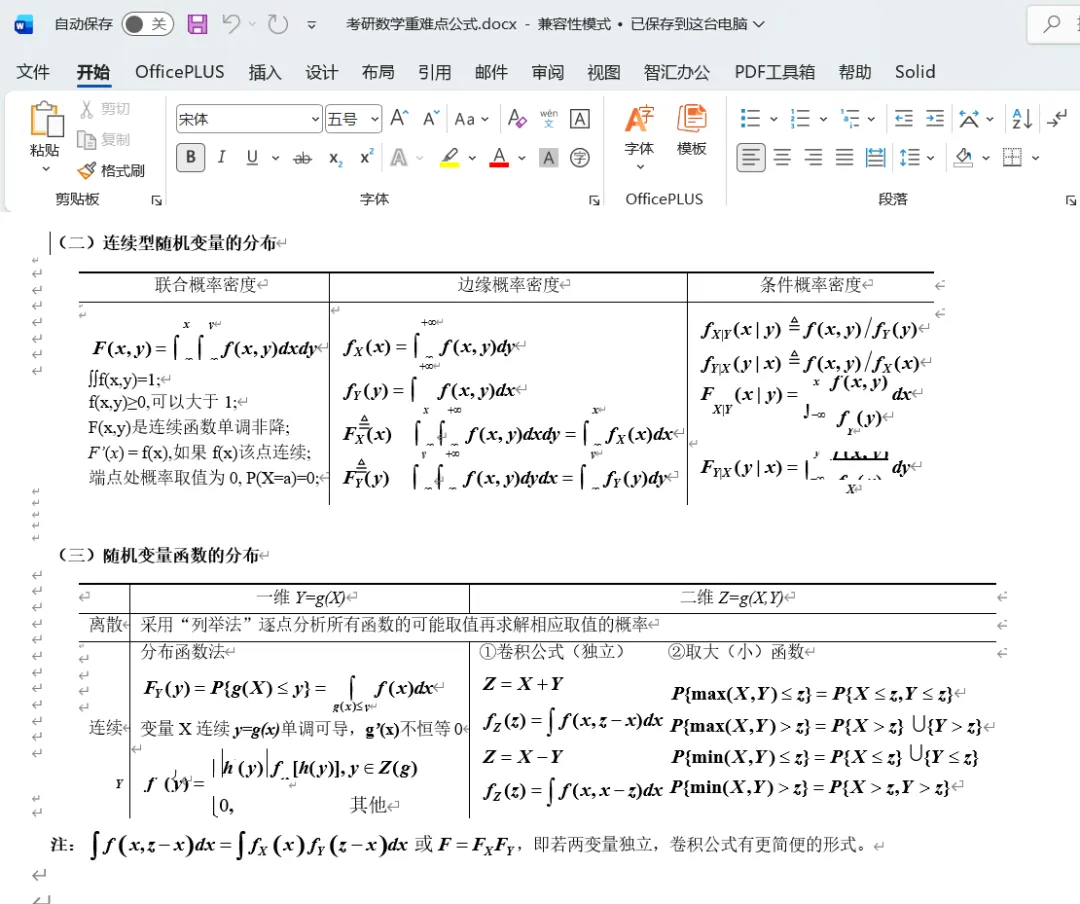Viewport: 1080px width, 904px height.
Task: Click the Save icon in title bar
Action: (198, 24)
